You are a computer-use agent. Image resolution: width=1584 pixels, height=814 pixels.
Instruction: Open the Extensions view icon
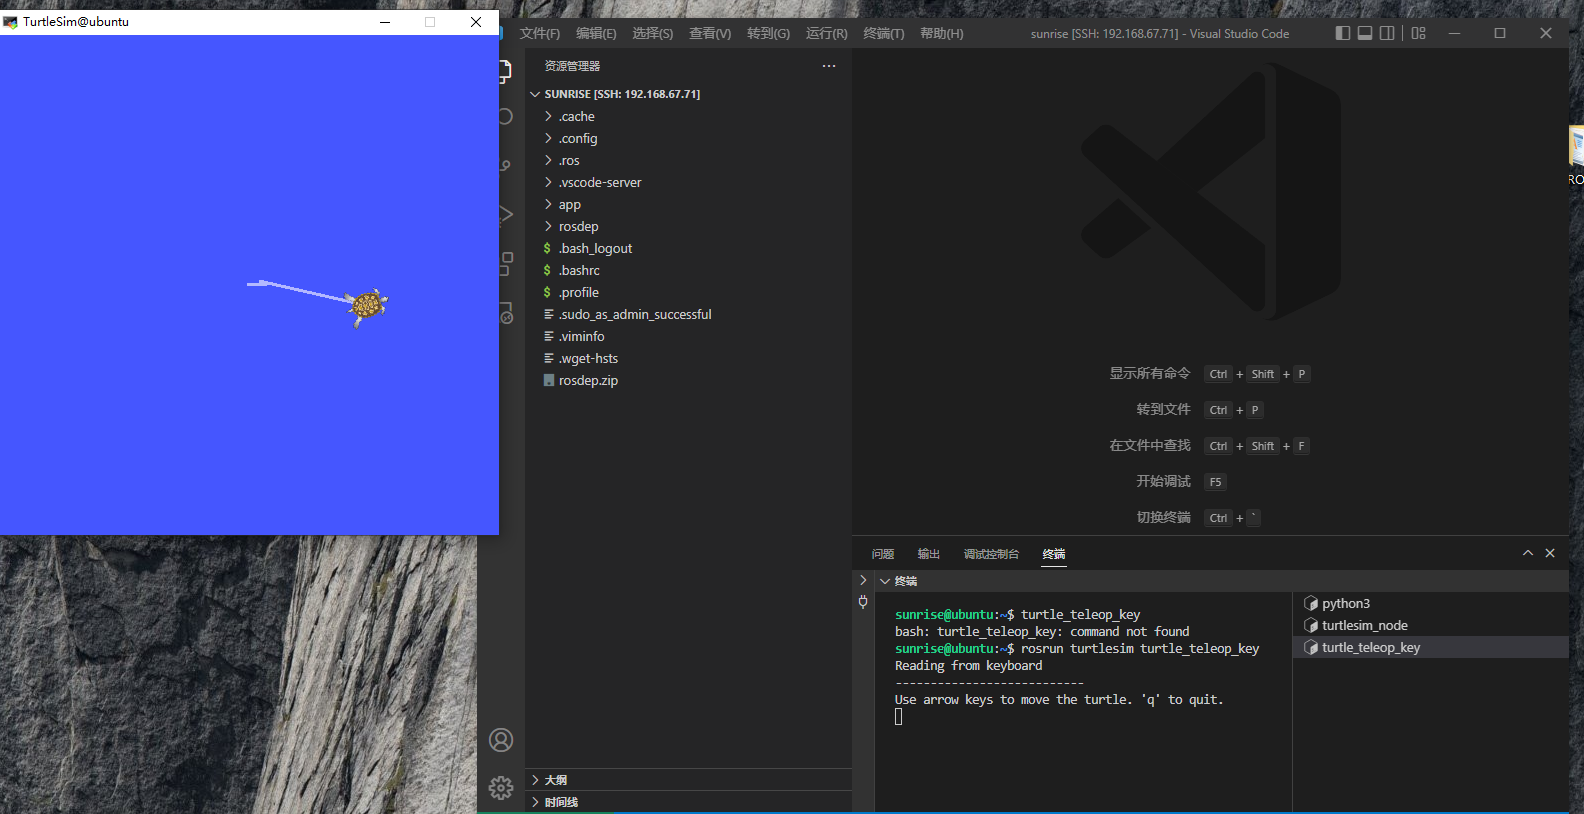click(x=506, y=263)
